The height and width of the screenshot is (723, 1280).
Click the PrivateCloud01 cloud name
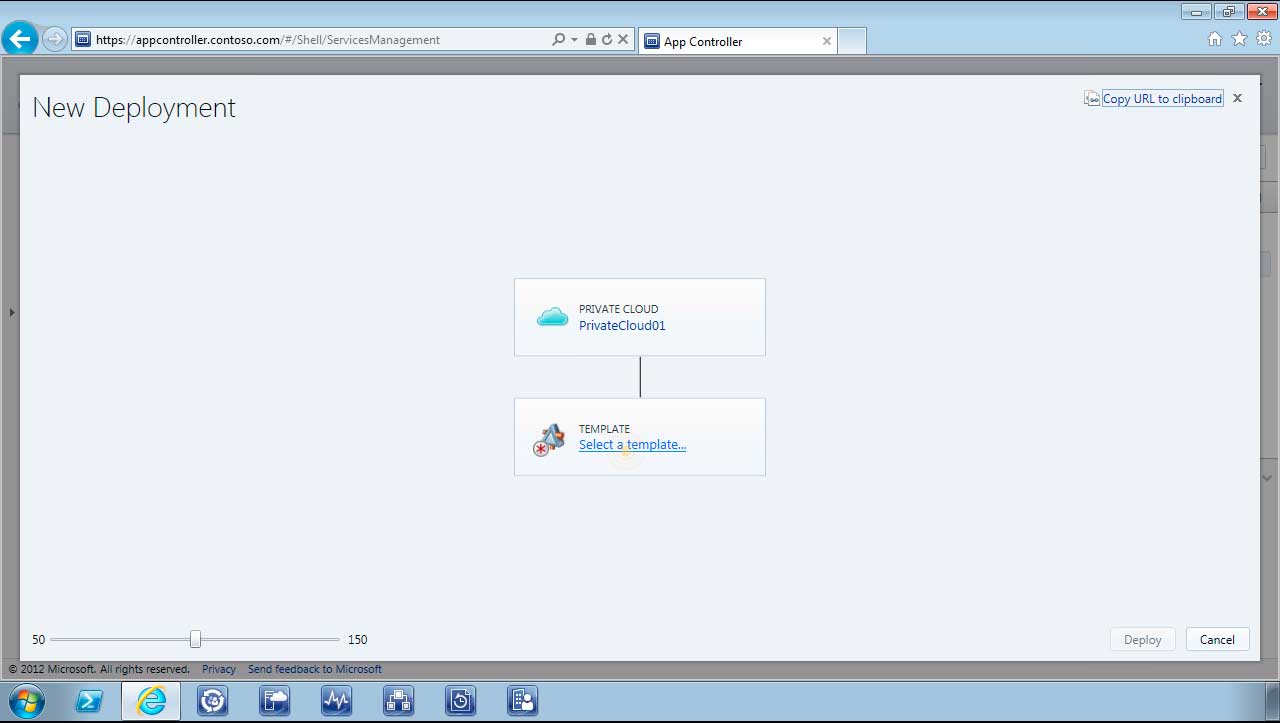tap(622, 325)
